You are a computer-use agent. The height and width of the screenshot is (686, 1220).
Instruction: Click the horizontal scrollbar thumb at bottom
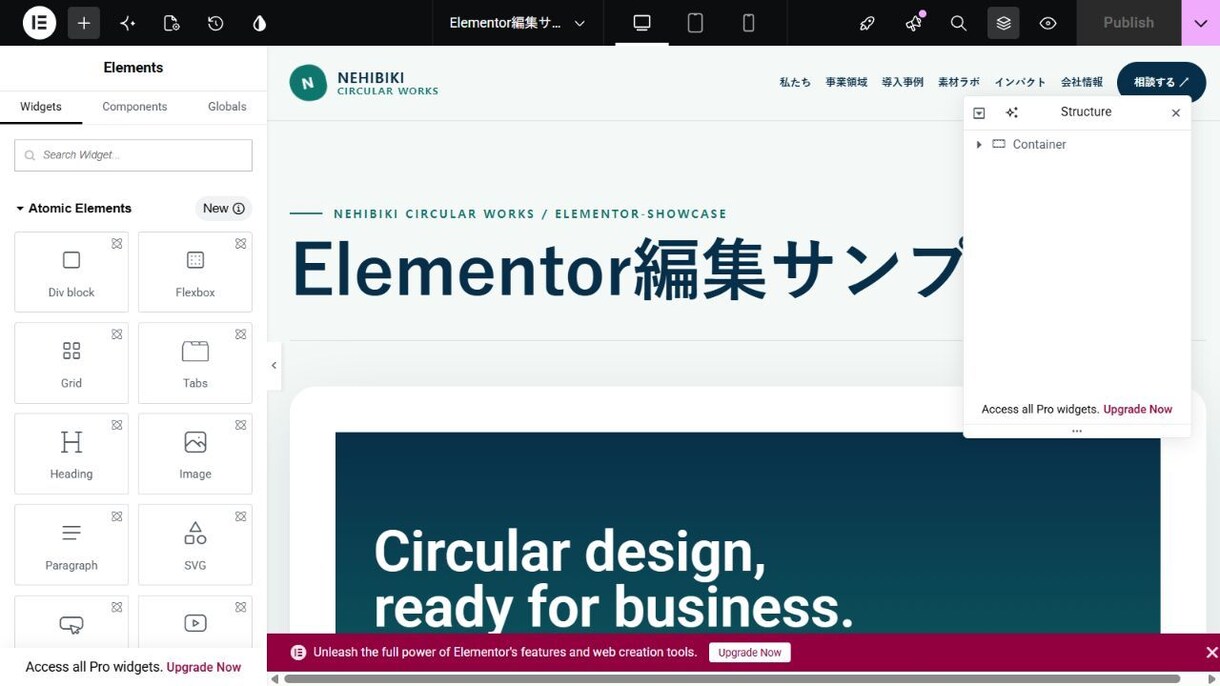pyautogui.click(x=732, y=679)
